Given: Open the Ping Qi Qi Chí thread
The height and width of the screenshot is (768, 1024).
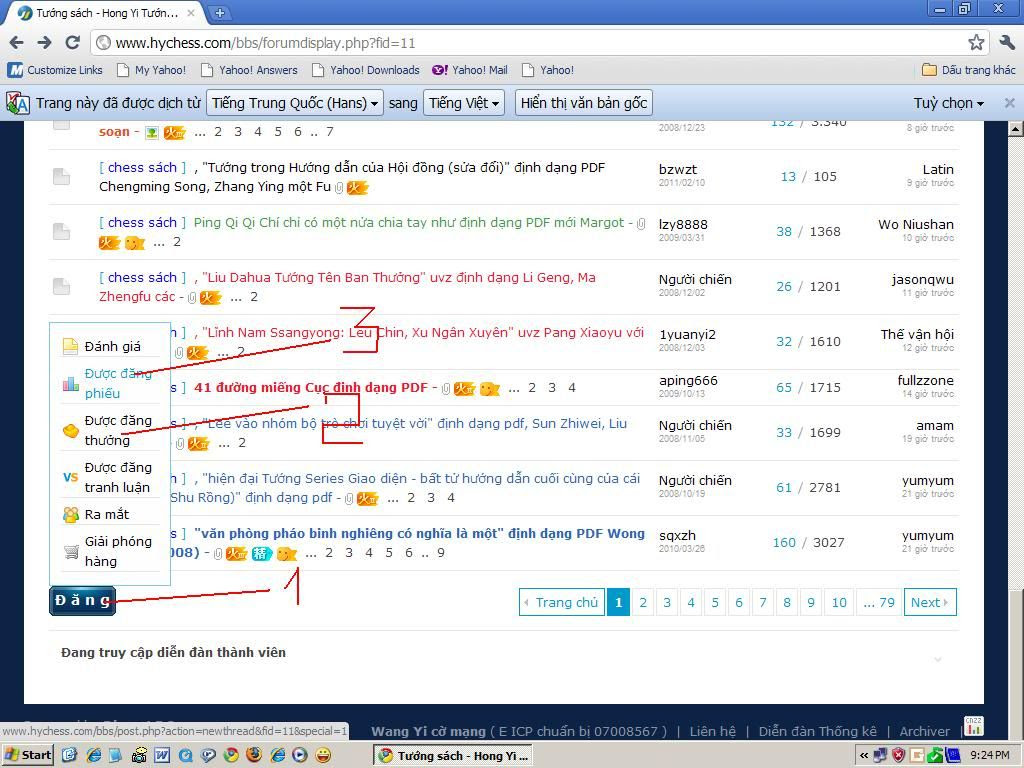Looking at the screenshot, I should (x=409, y=223).
